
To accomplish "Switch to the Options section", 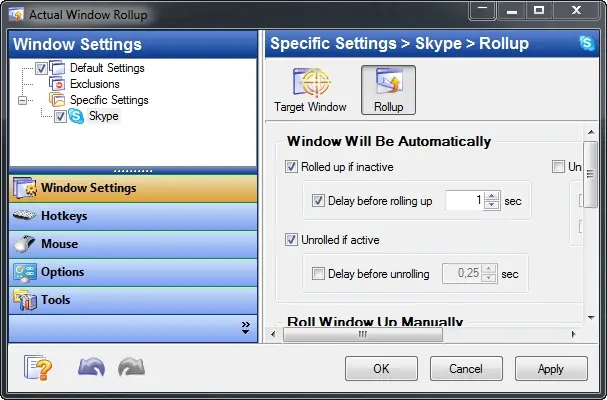I will coord(62,271).
